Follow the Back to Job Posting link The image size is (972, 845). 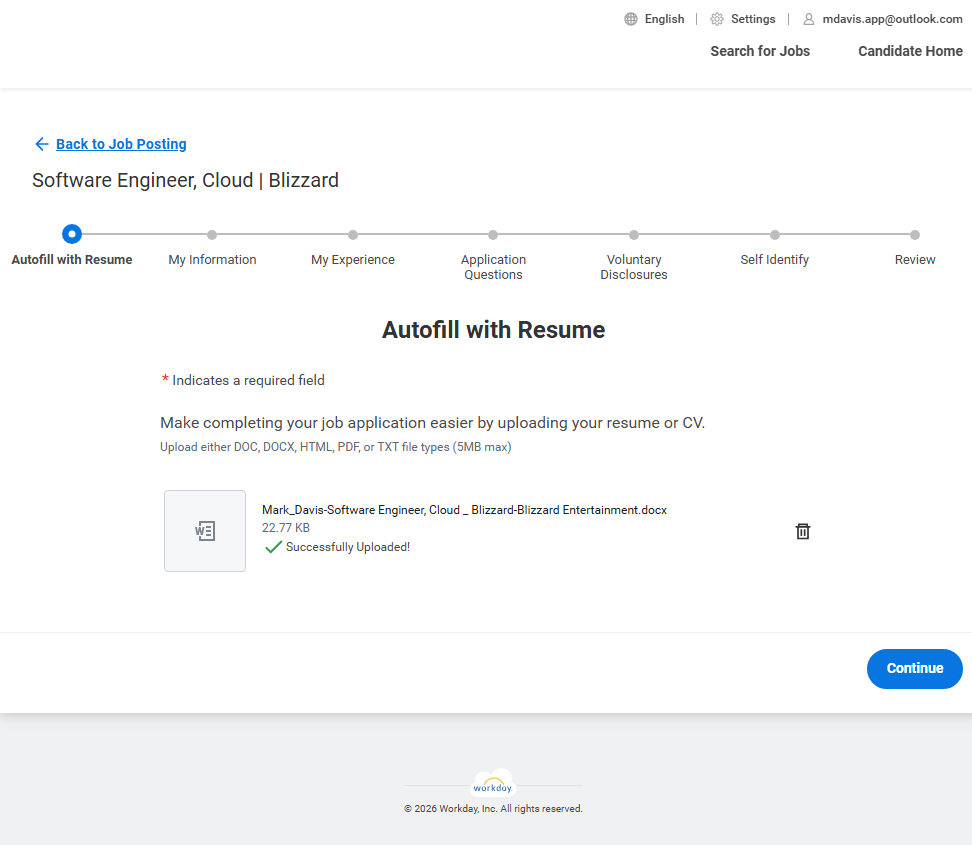click(x=121, y=144)
